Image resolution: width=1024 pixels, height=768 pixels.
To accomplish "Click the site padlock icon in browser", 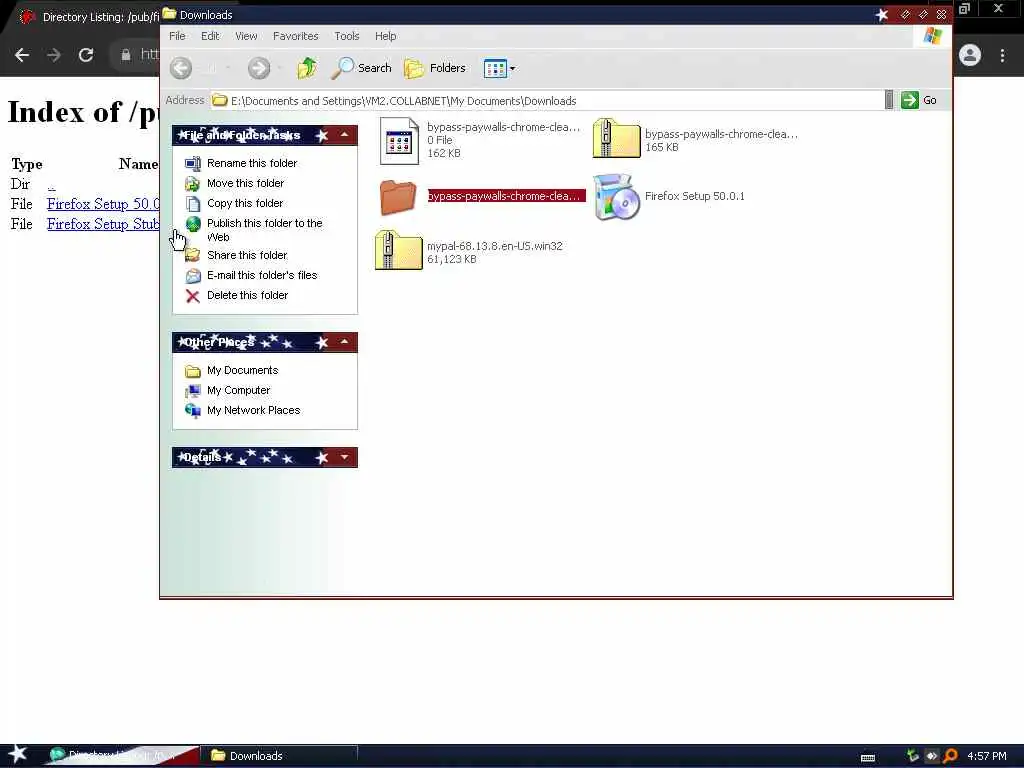I will click(125, 55).
